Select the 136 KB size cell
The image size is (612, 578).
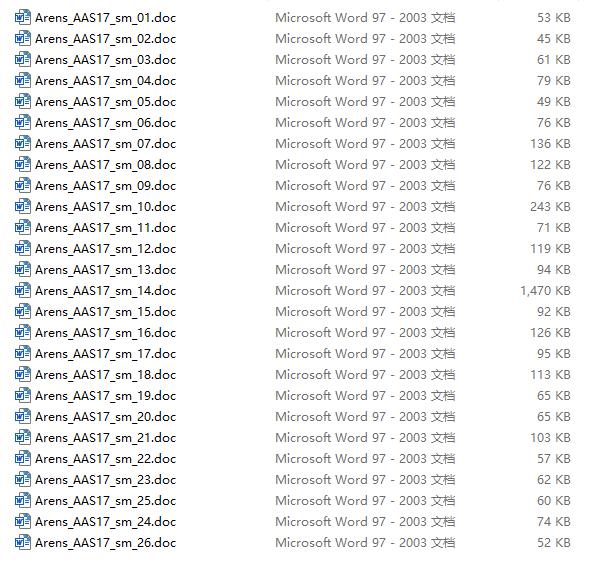(550, 144)
